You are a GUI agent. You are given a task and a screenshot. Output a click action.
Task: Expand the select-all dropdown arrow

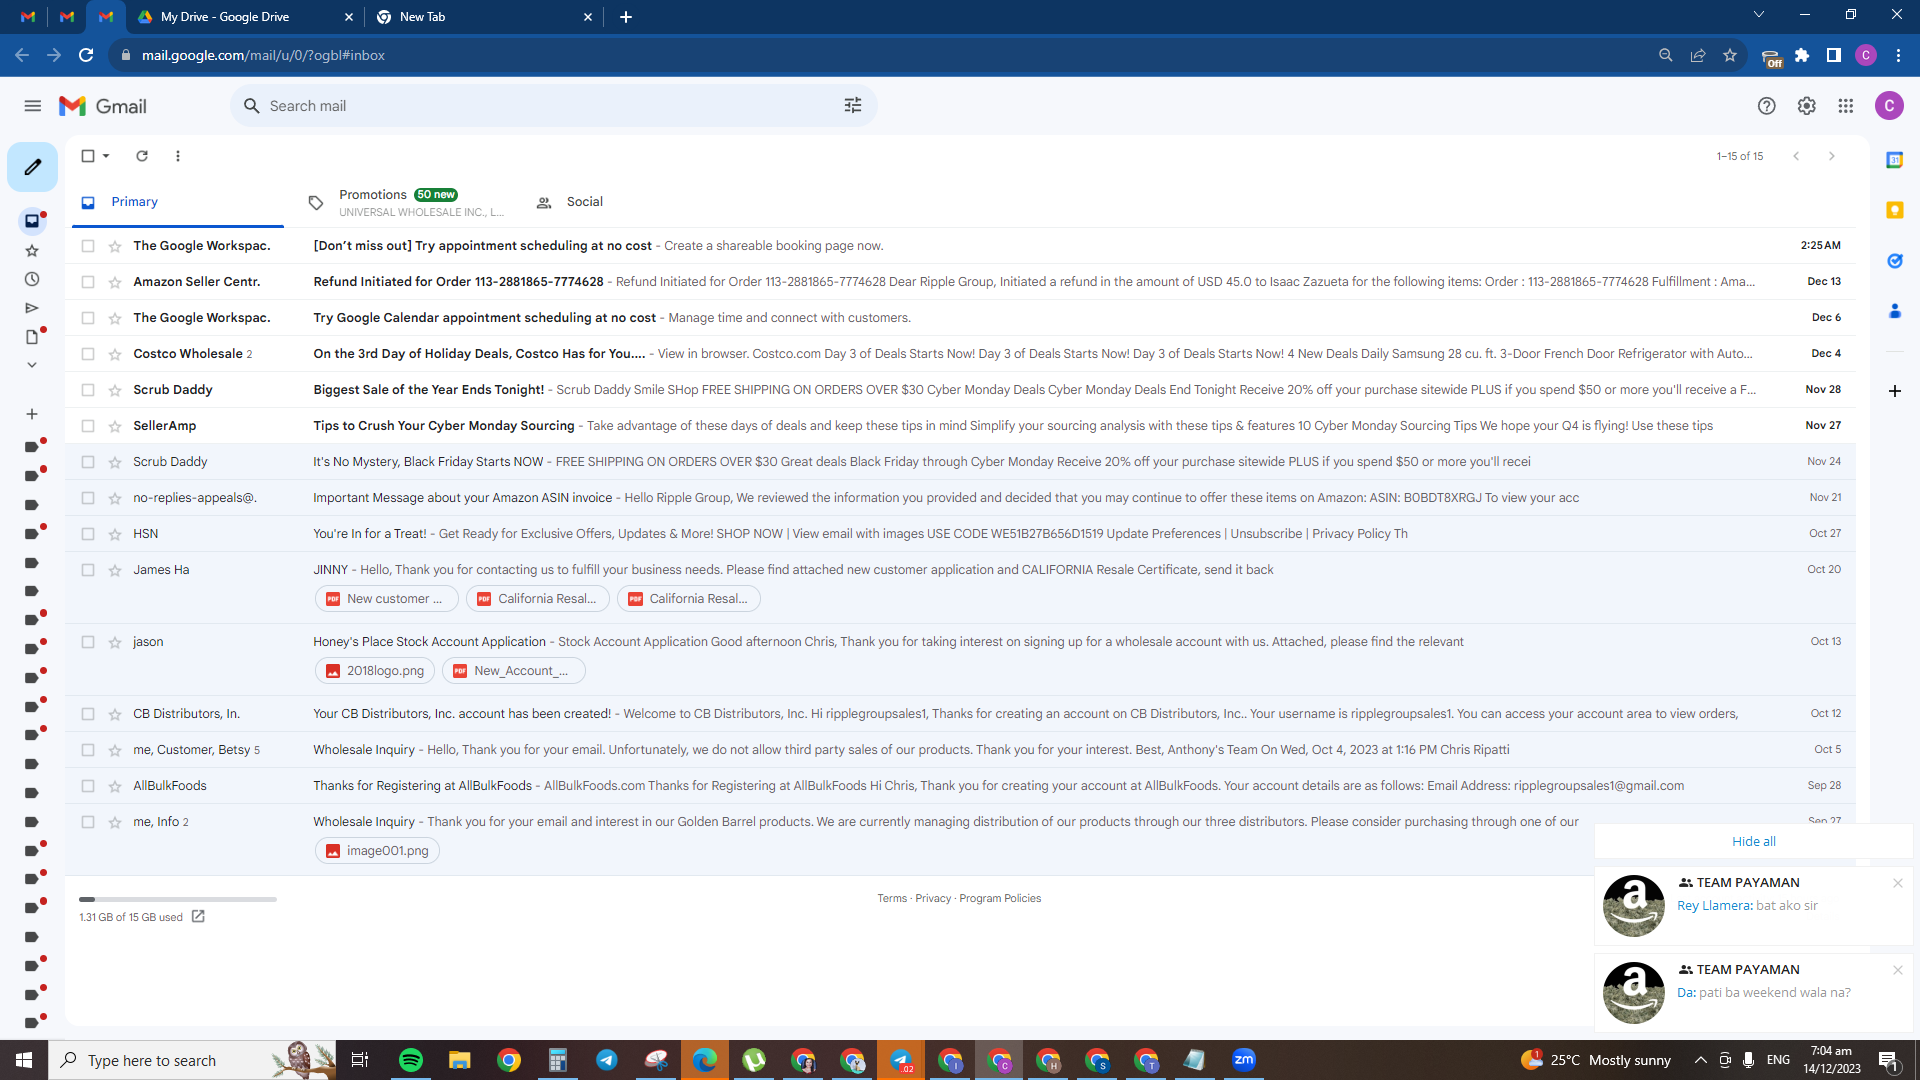(x=106, y=156)
